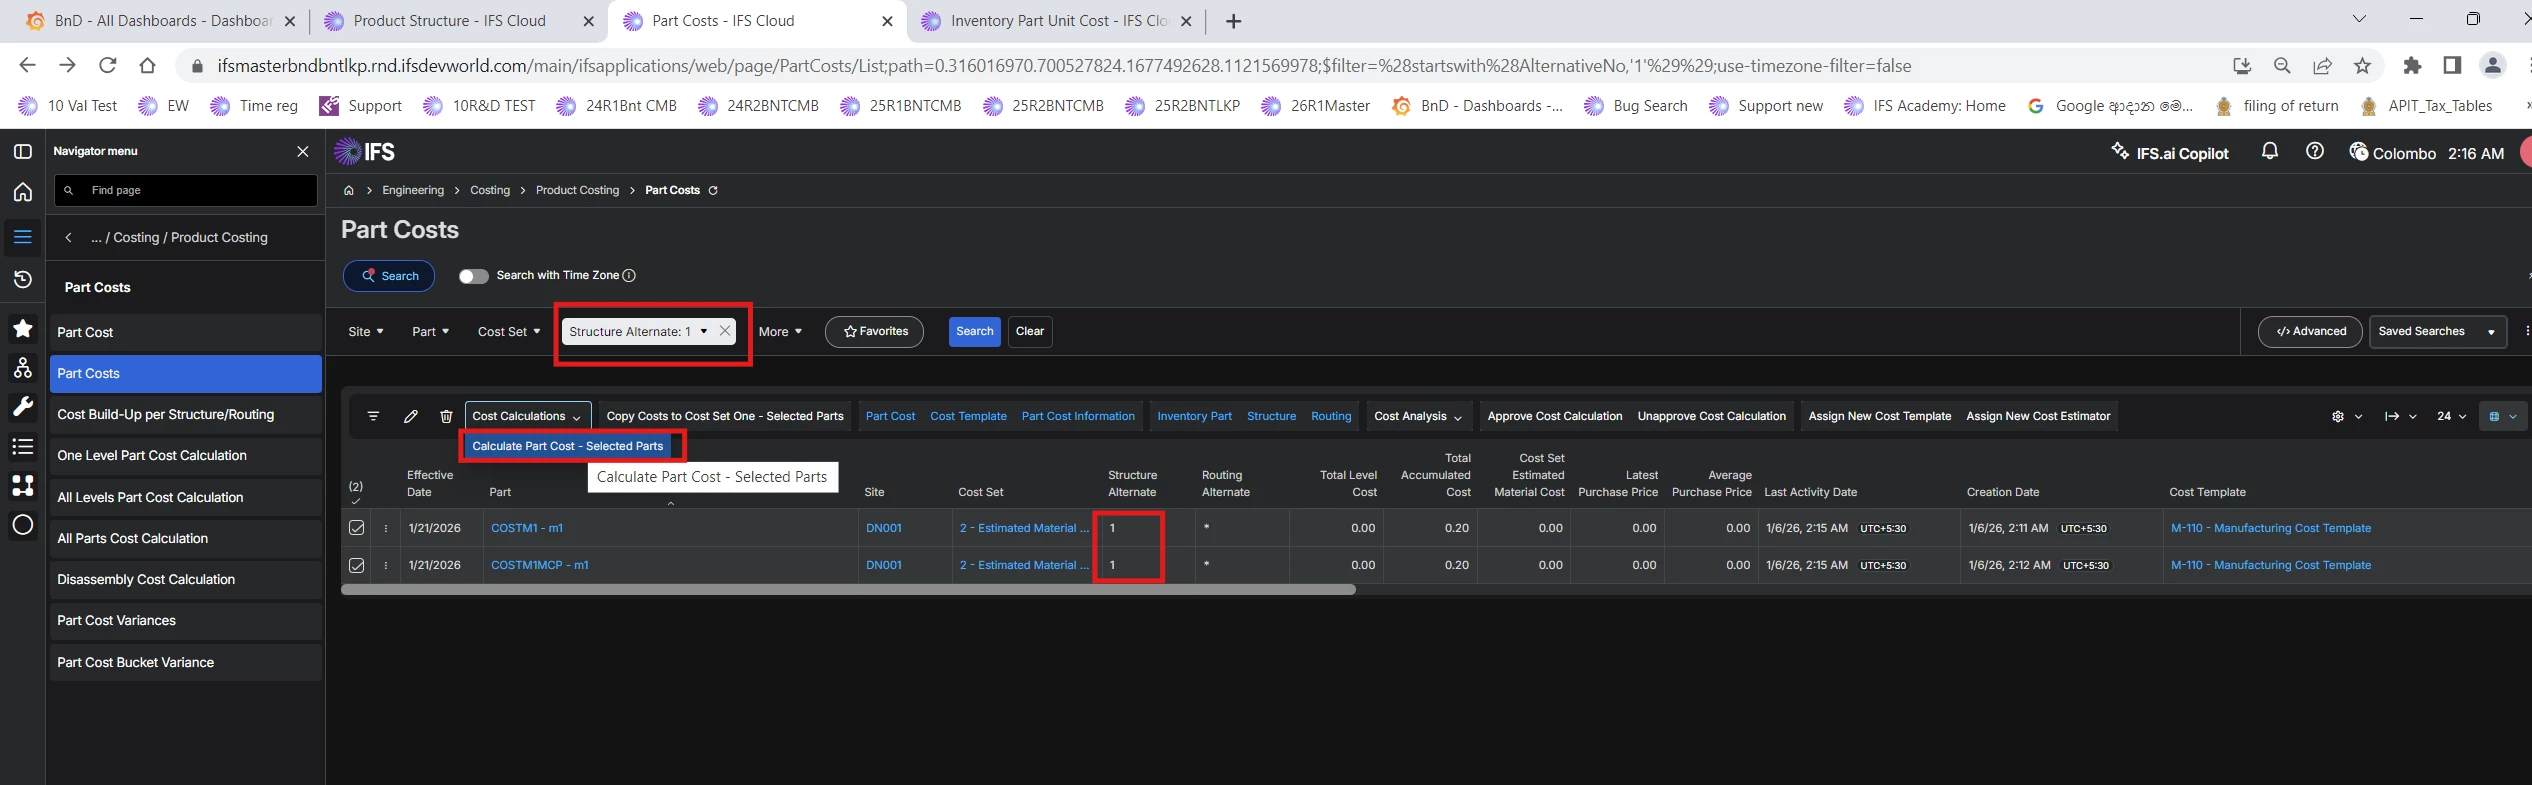The height and width of the screenshot is (785, 2532).
Task: Open Cost Build-Up per Structure/Routing page
Action: point(186,414)
